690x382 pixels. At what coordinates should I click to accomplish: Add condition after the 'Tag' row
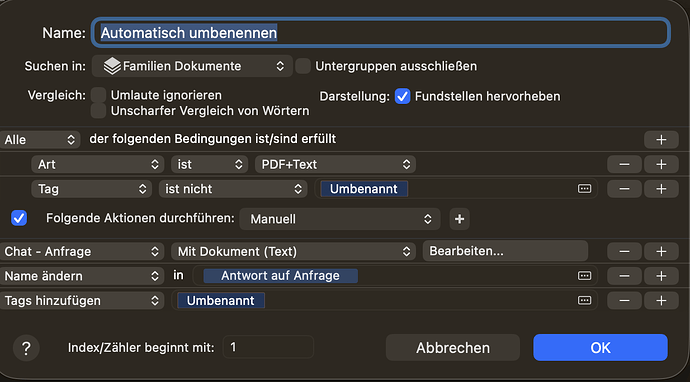tap(661, 189)
